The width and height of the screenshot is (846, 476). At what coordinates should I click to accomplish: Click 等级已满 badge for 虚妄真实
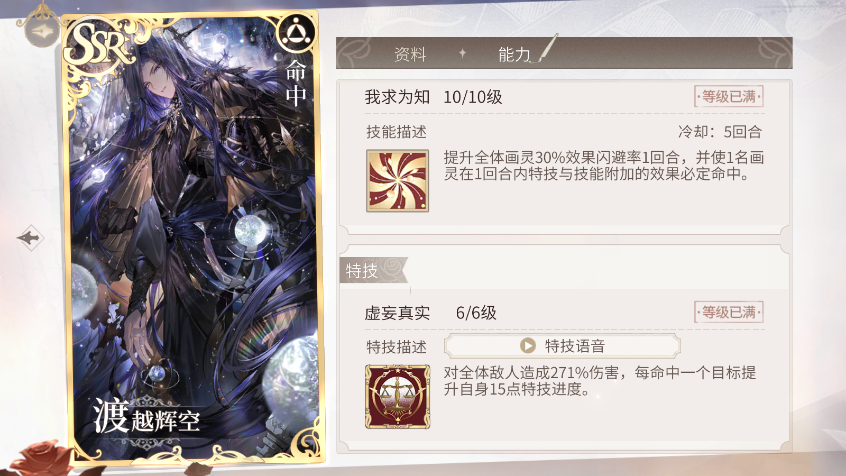pos(728,312)
